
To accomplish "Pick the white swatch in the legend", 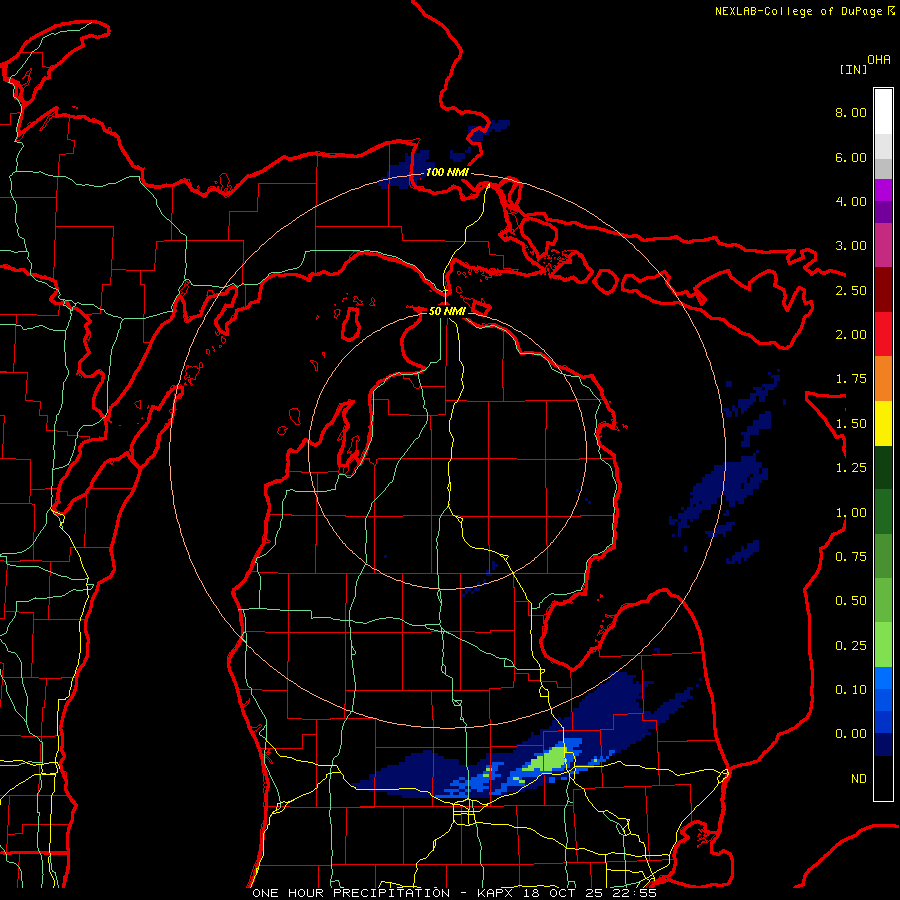I will coord(883,112).
